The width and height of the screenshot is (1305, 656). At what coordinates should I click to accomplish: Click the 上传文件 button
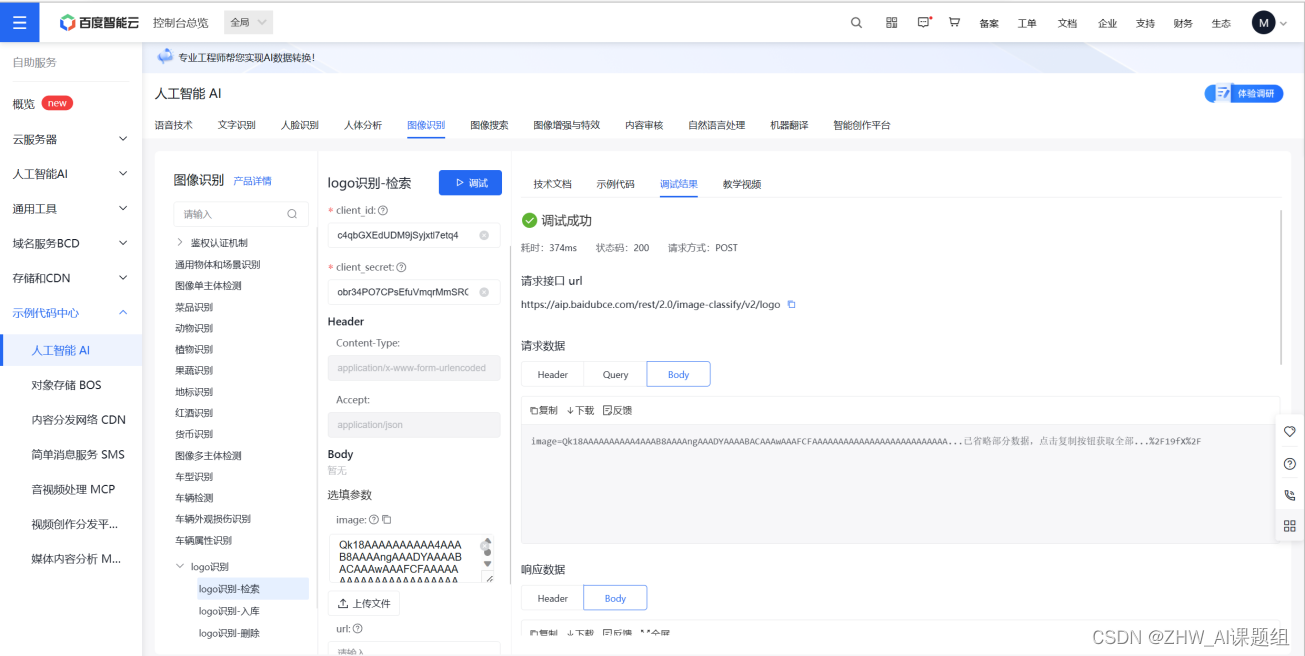point(364,603)
